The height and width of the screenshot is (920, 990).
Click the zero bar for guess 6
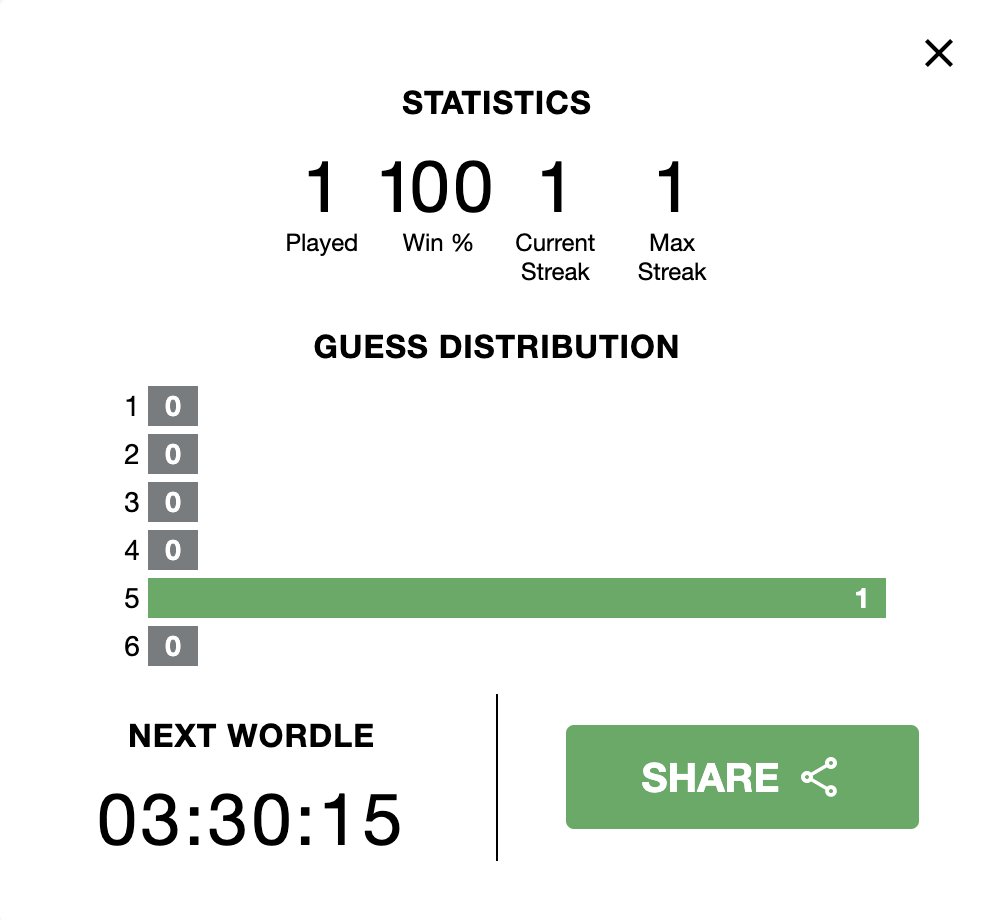click(x=172, y=646)
